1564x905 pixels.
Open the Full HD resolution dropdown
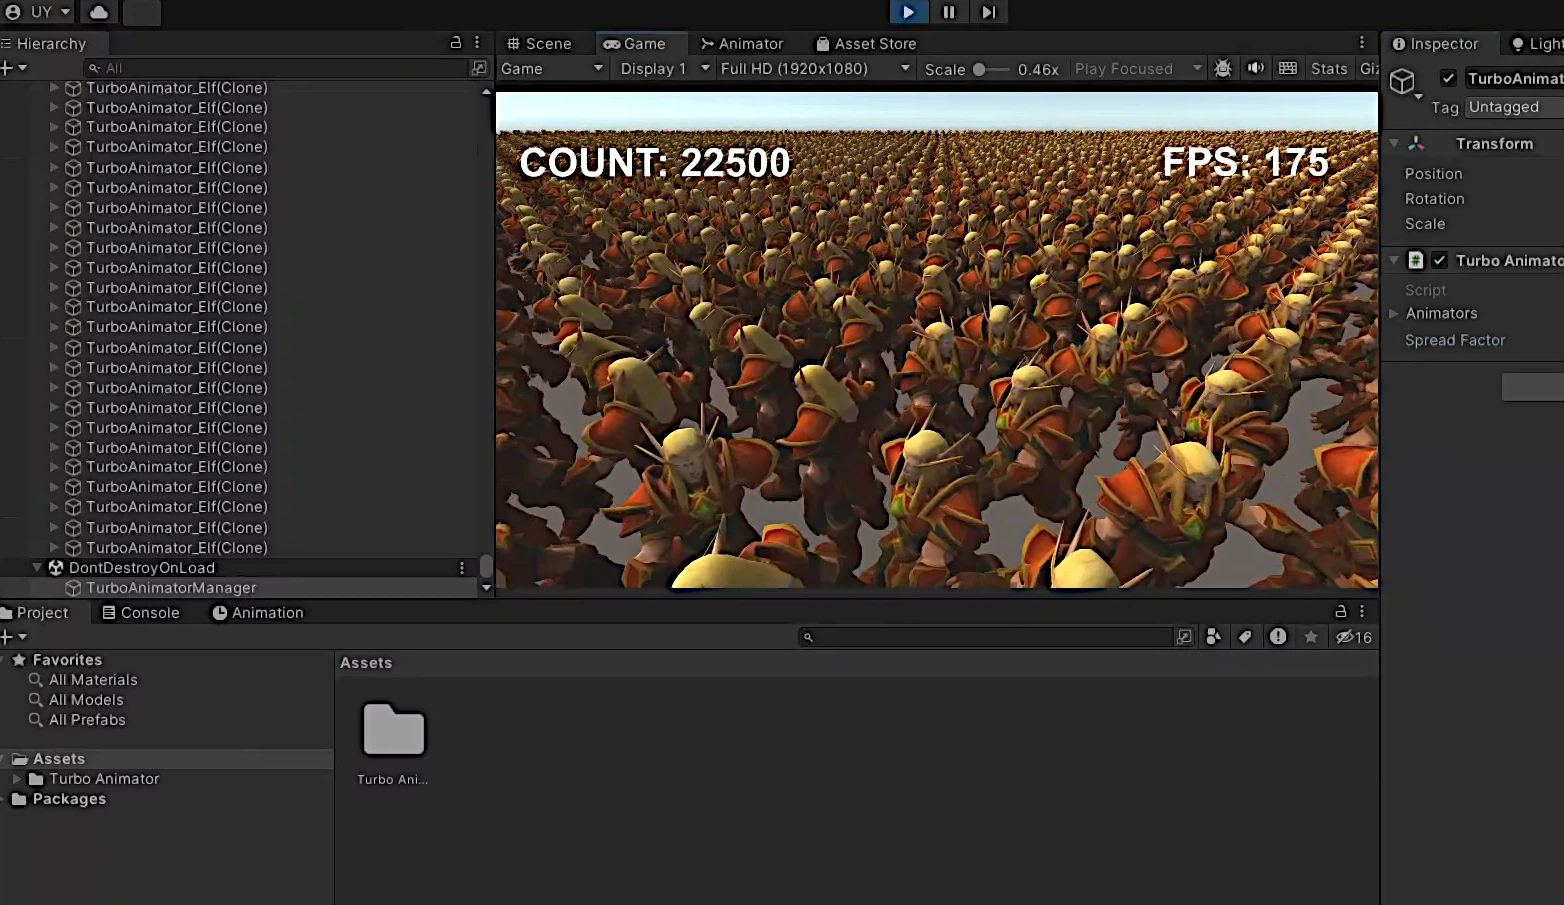click(x=814, y=69)
